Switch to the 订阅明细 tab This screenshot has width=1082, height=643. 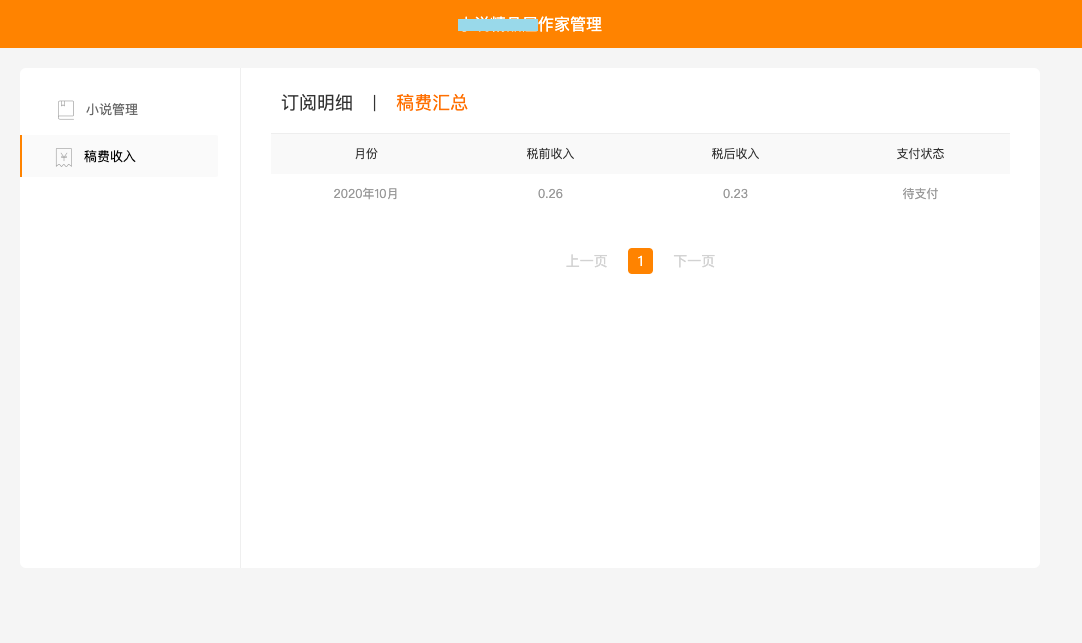(x=317, y=103)
